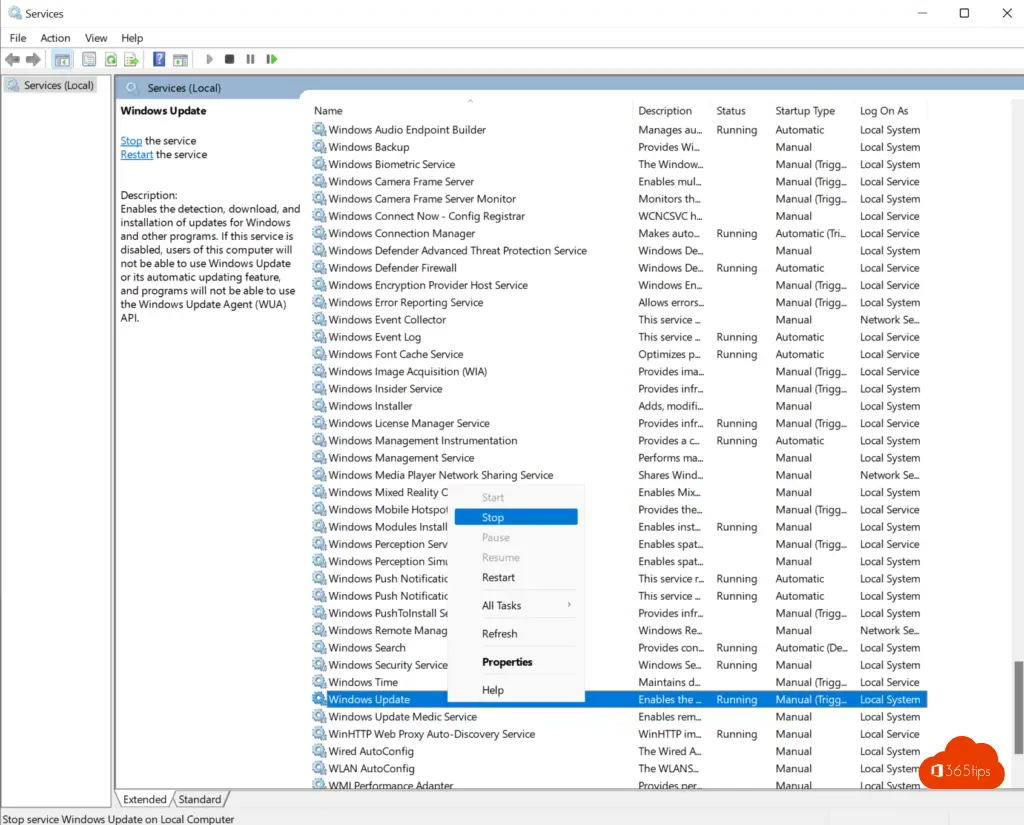The image size is (1024, 825).
Task: Toggle Show/Hide Action Pane icon
Action: click(180, 59)
